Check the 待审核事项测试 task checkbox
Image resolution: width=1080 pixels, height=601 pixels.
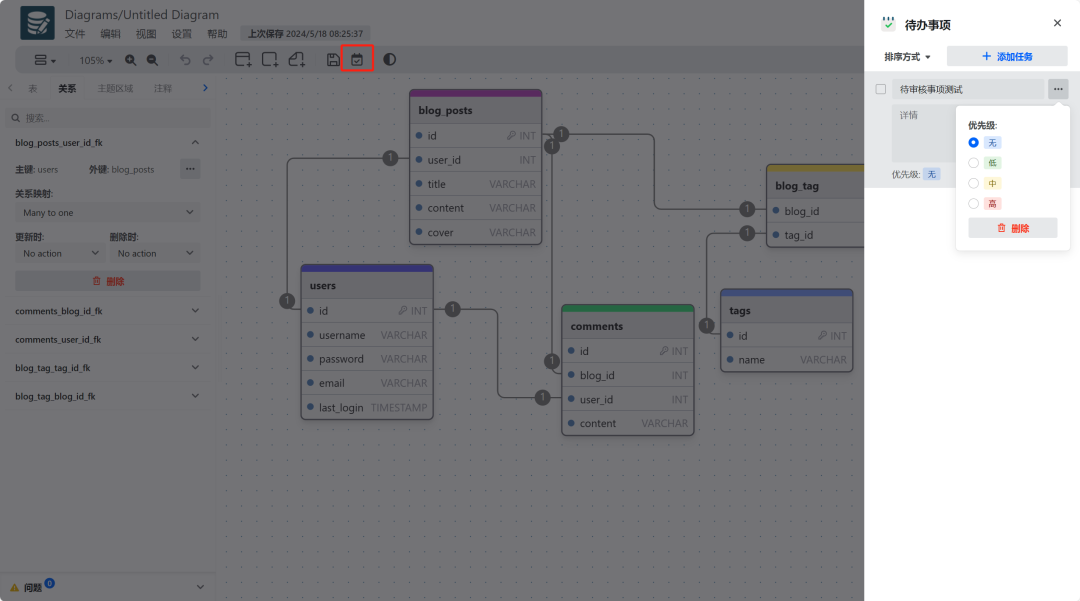click(x=880, y=89)
